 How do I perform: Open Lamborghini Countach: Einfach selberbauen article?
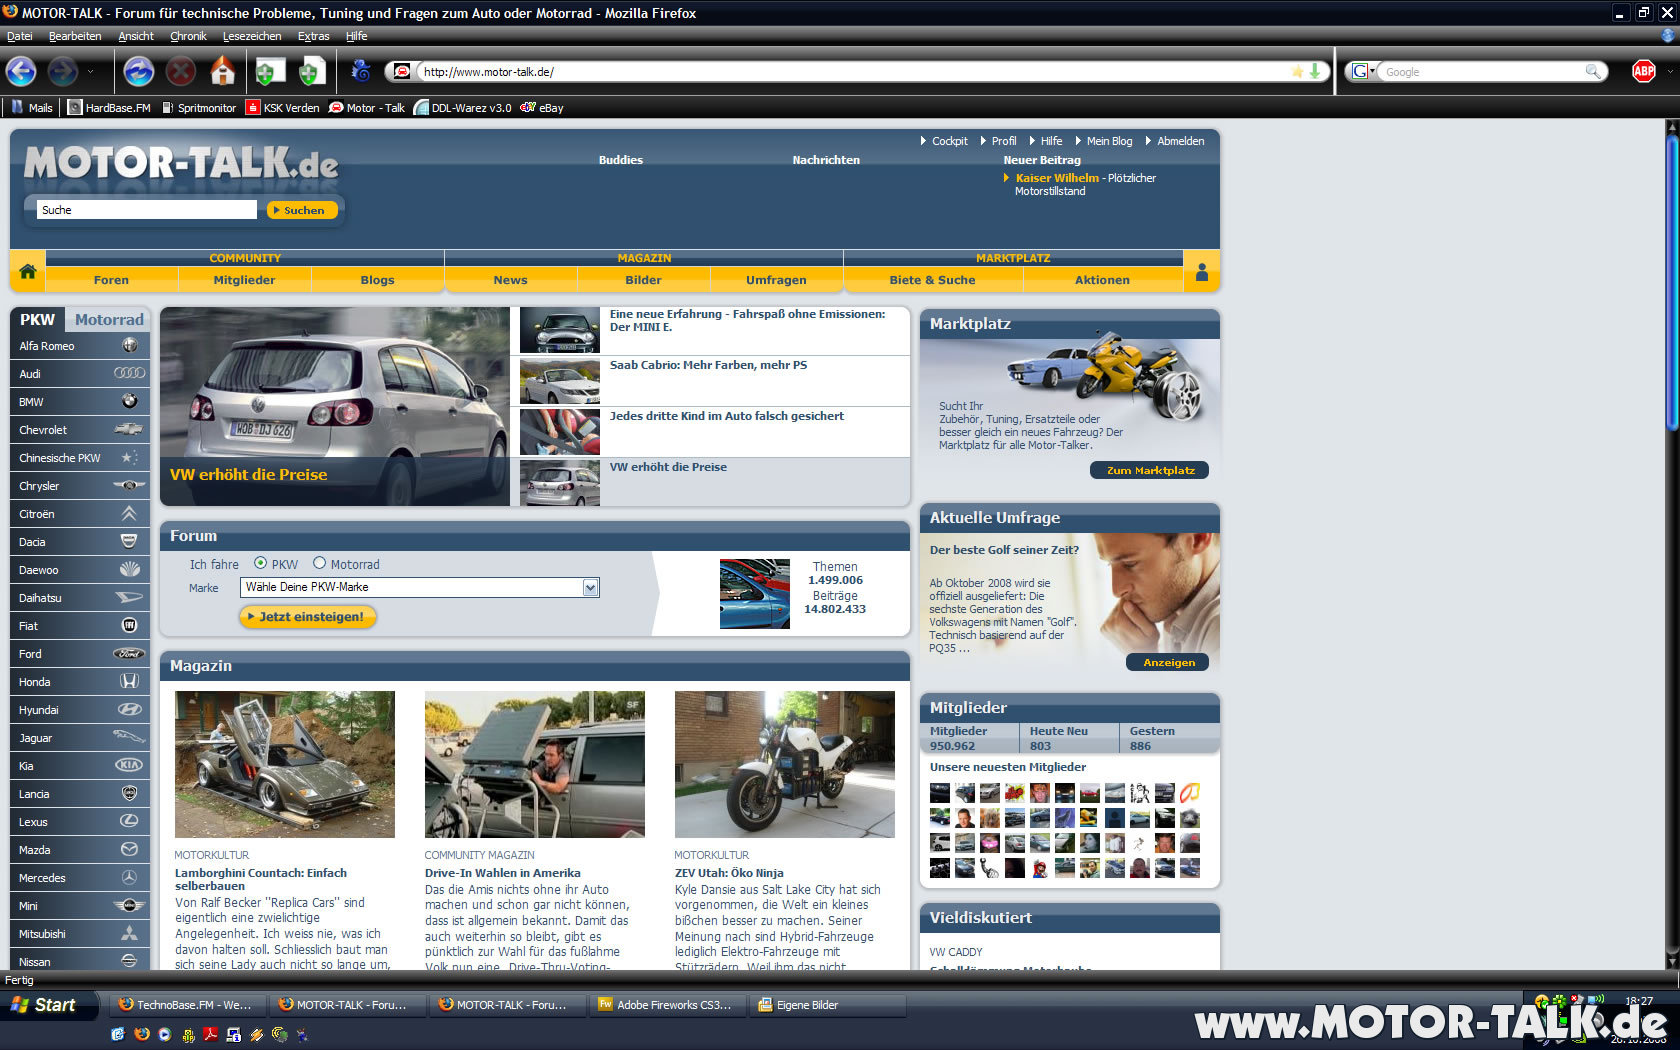click(260, 879)
